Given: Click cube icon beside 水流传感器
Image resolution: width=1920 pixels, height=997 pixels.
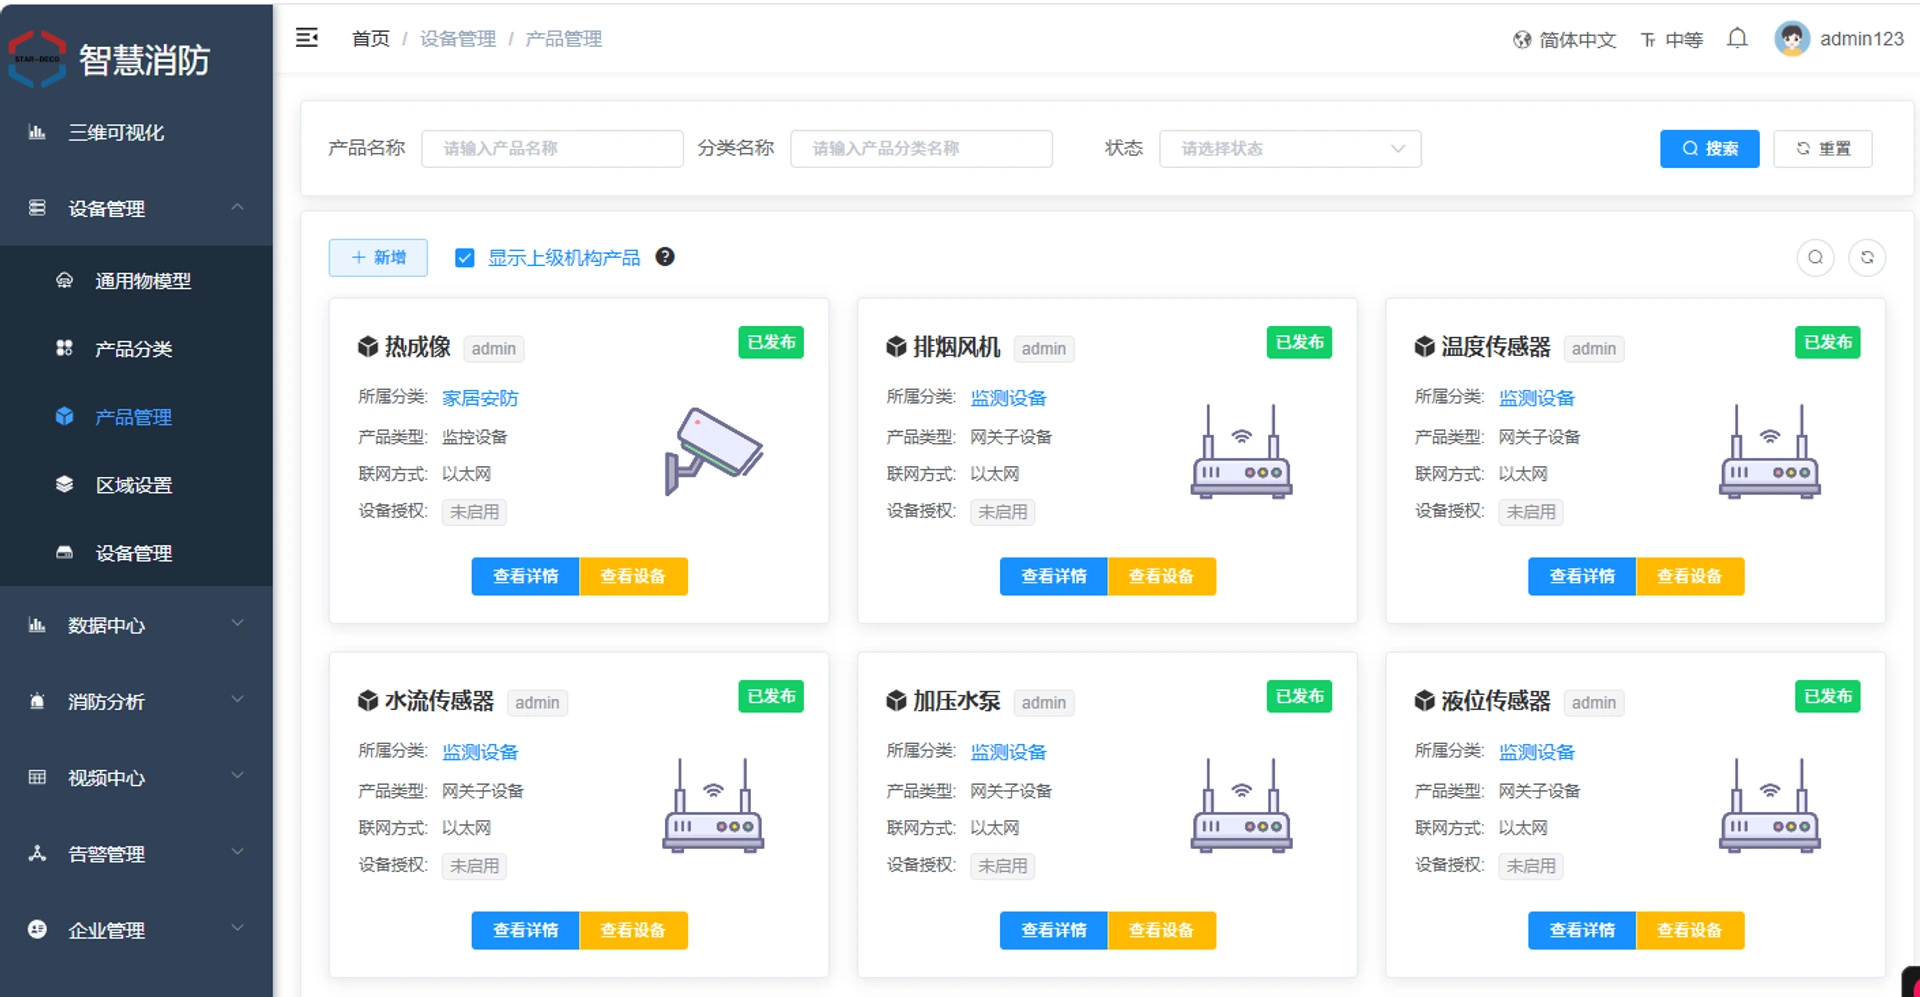Looking at the screenshot, I should coord(368,701).
